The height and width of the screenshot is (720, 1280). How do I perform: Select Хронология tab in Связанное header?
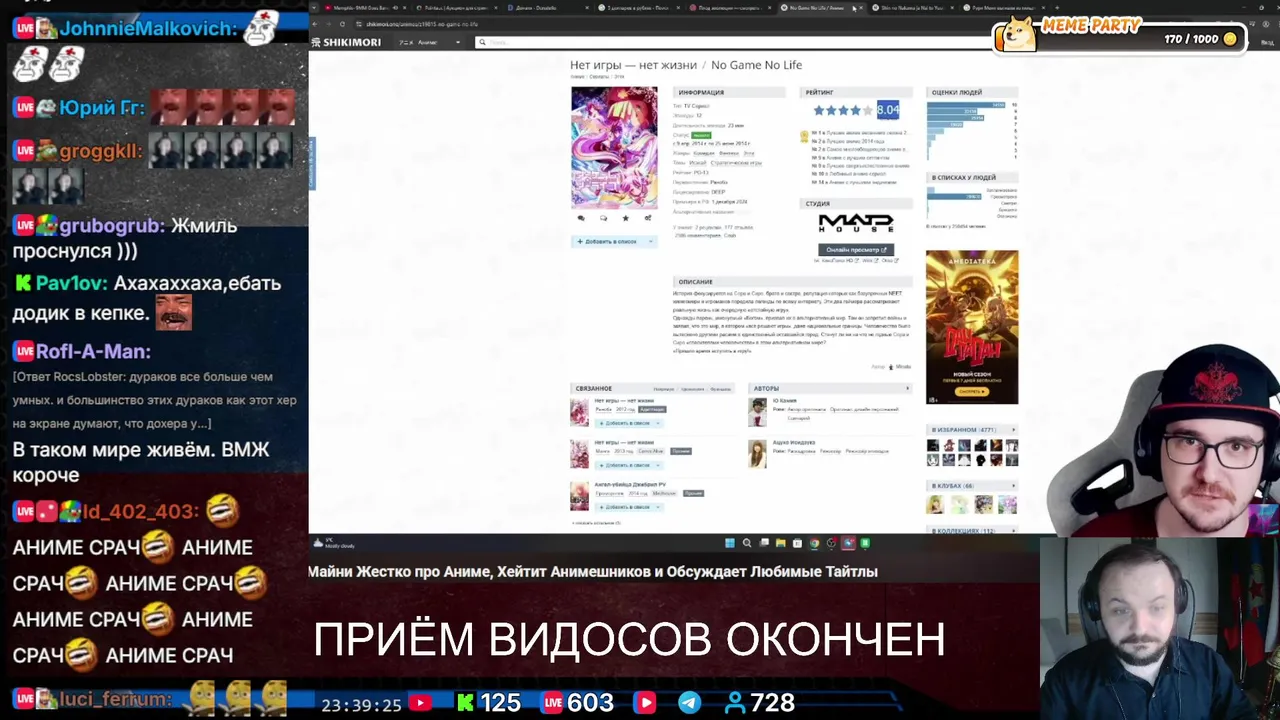point(692,388)
